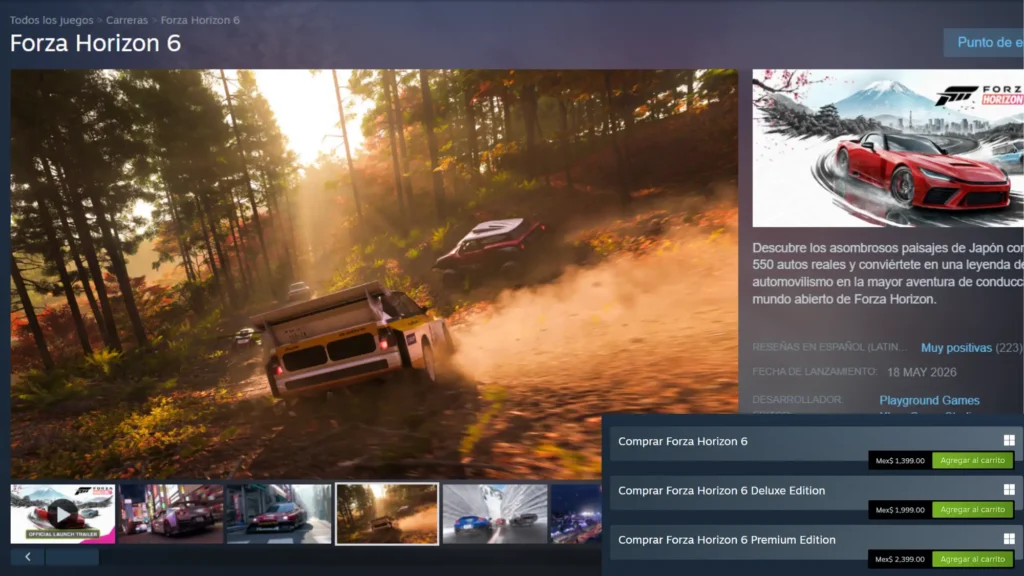Click the 'Comprar Forza Horizon 6 Premium Edition' title
1024x576 pixels.
pyautogui.click(x=727, y=540)
